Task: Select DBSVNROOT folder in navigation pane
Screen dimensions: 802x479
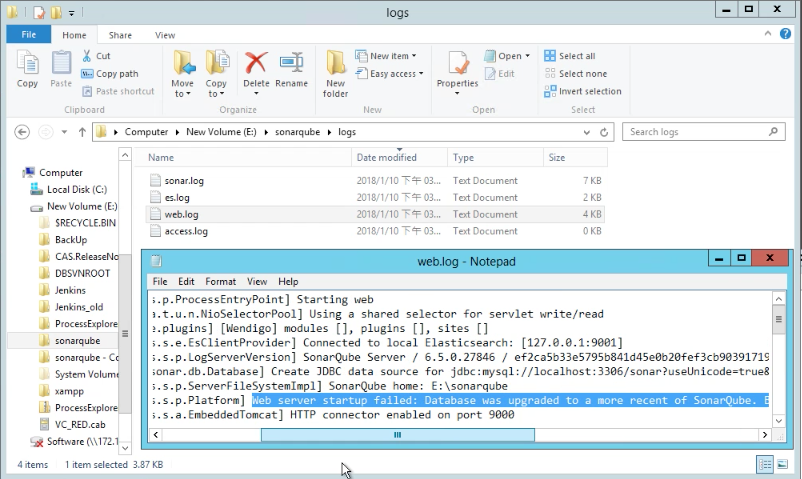Action: [82, 273]
